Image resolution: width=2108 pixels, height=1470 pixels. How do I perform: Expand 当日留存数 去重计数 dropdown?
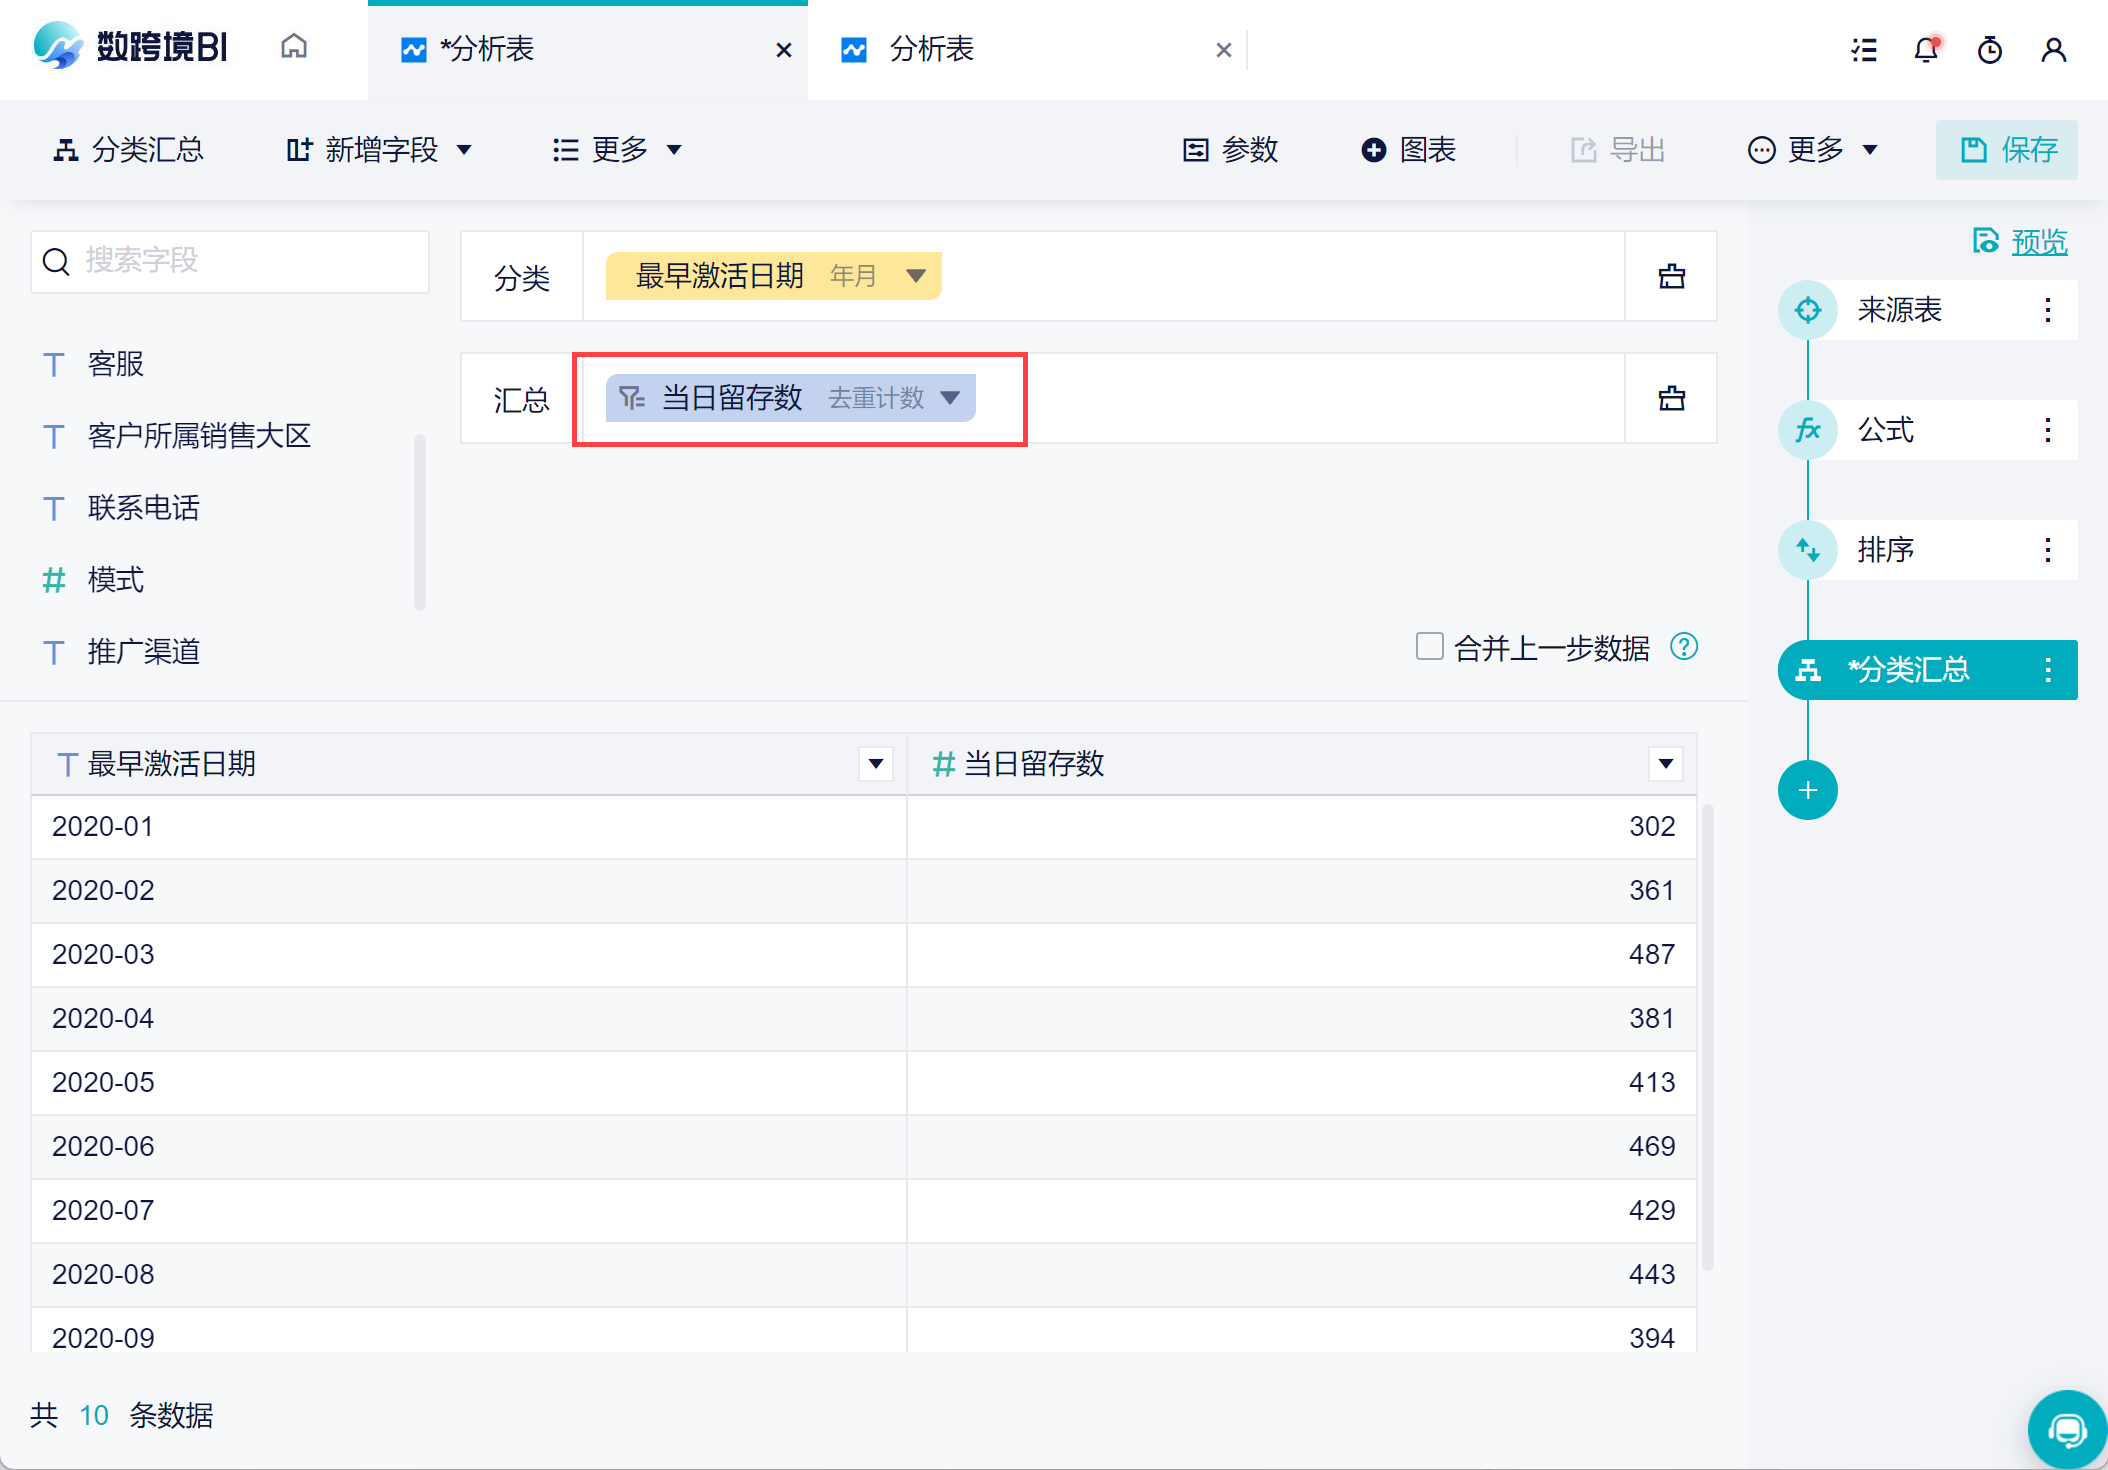click(950, 398)
